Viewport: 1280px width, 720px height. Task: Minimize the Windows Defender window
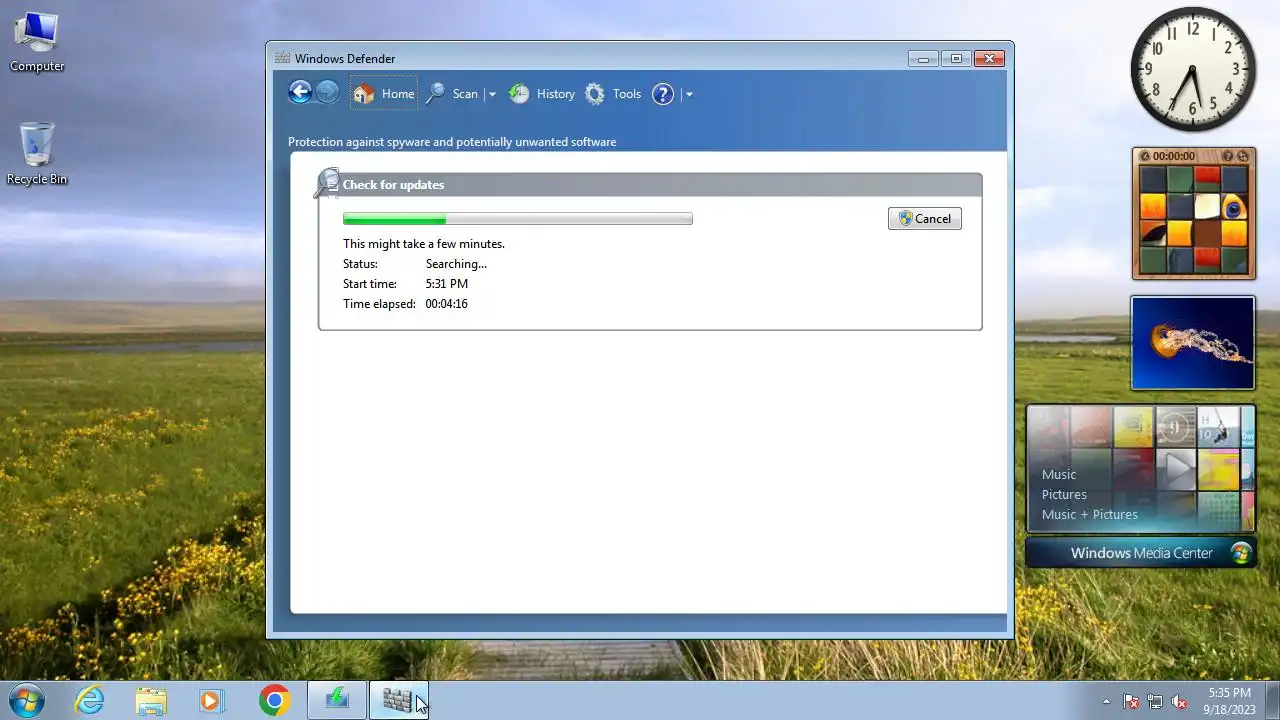pos(923,59)
